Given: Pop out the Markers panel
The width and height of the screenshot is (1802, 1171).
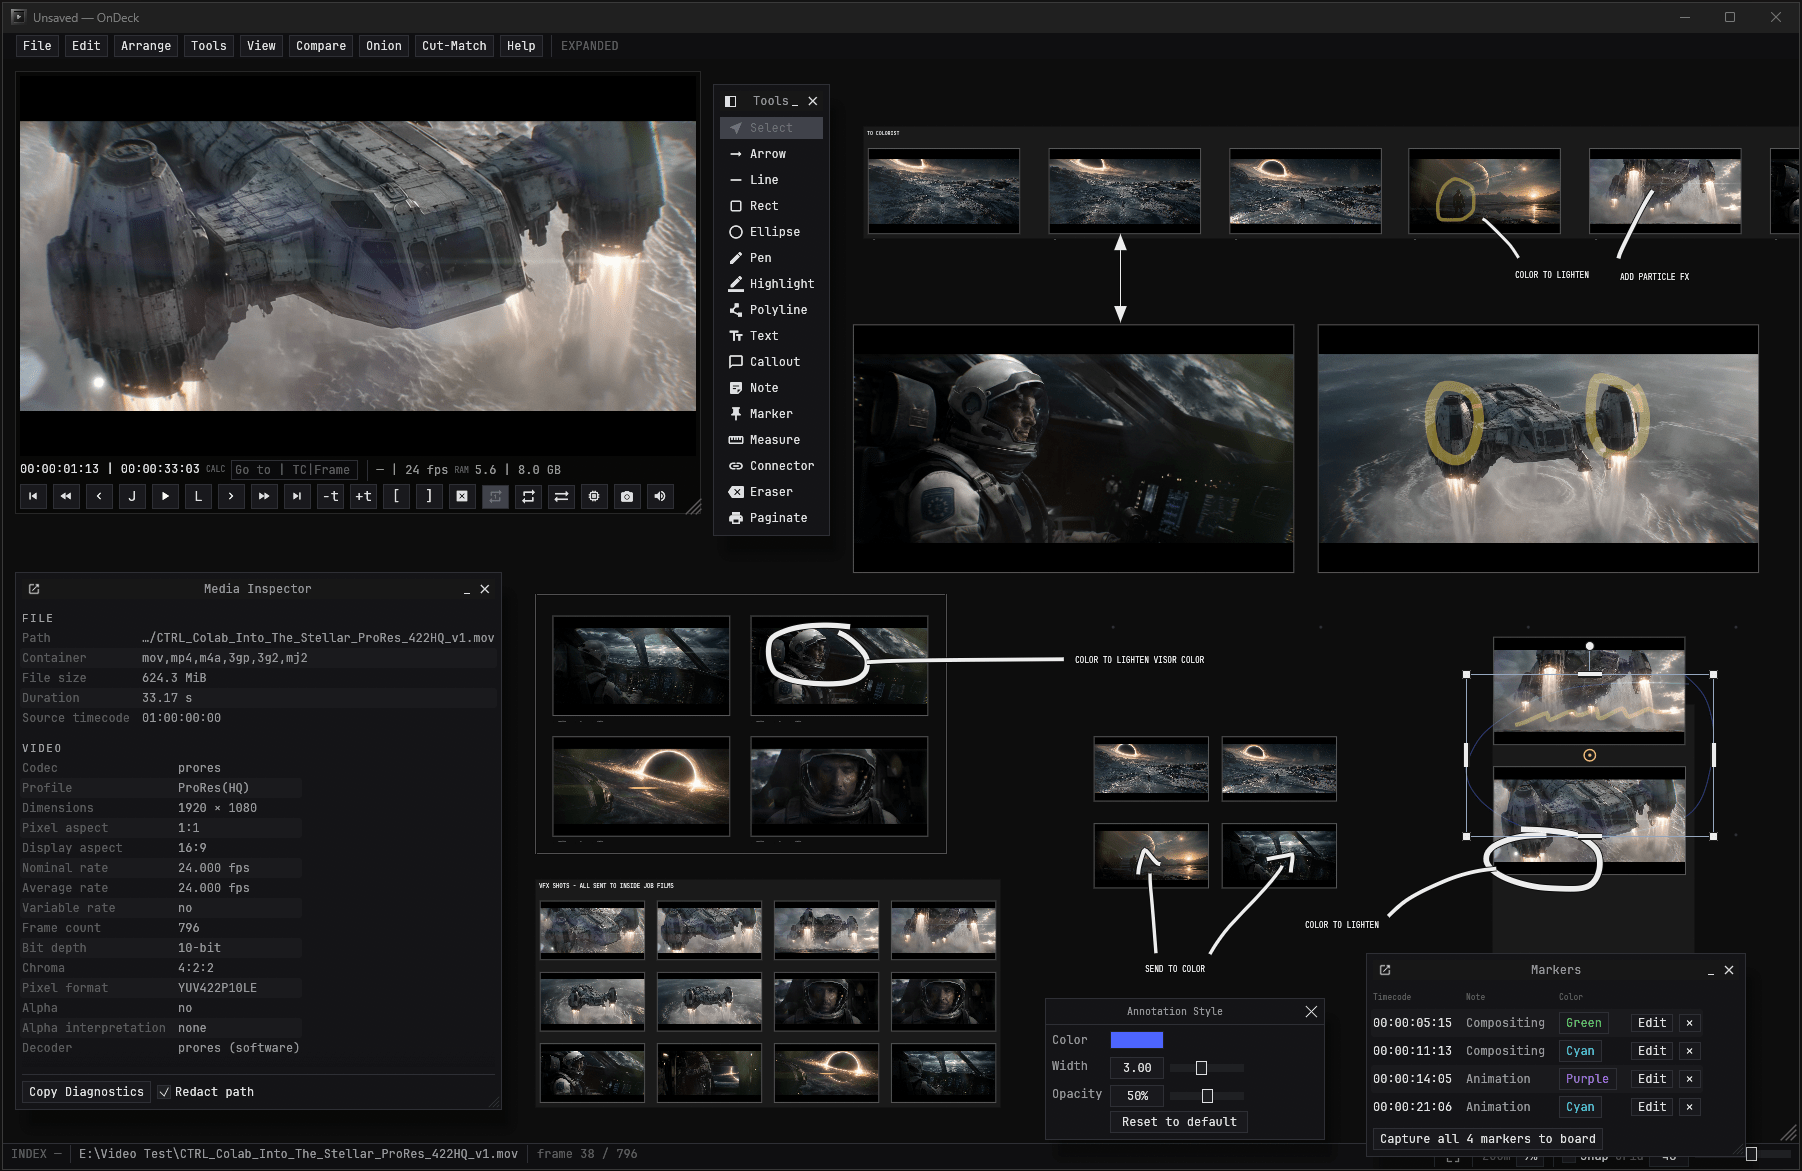Looking at the screenshot, I should [1385, 970].
